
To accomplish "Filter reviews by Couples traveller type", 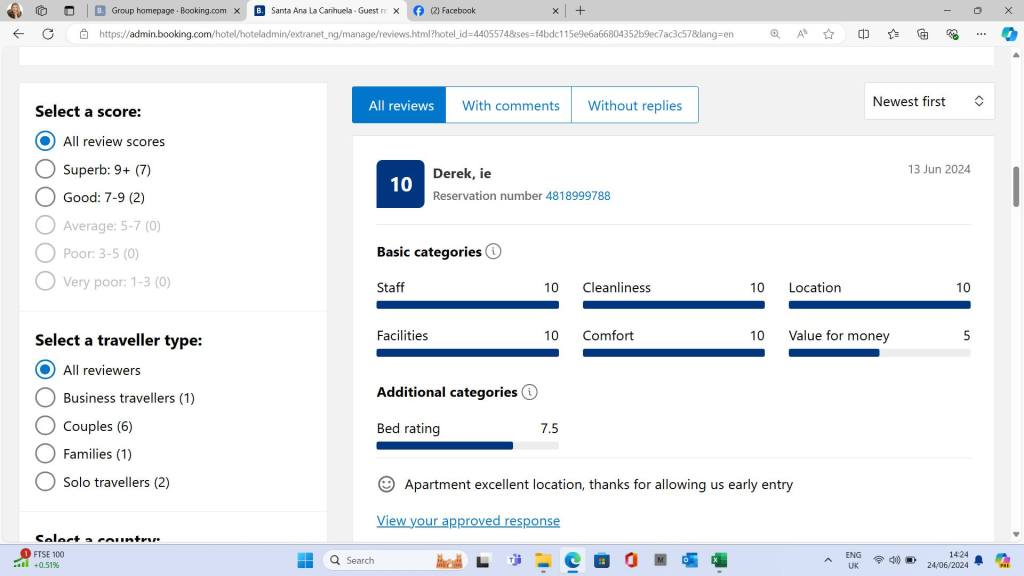I will pyautogui.click(x=45, y=426).
